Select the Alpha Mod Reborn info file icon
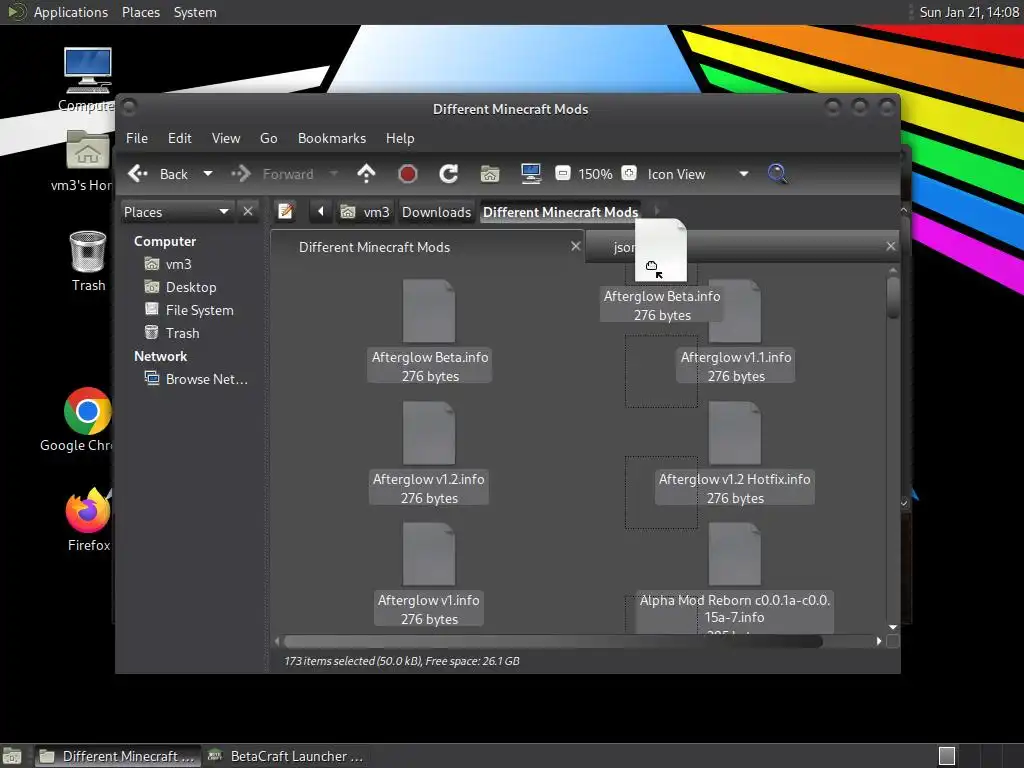The height and width of the screenshot is (768, 1024). (735, 554)
